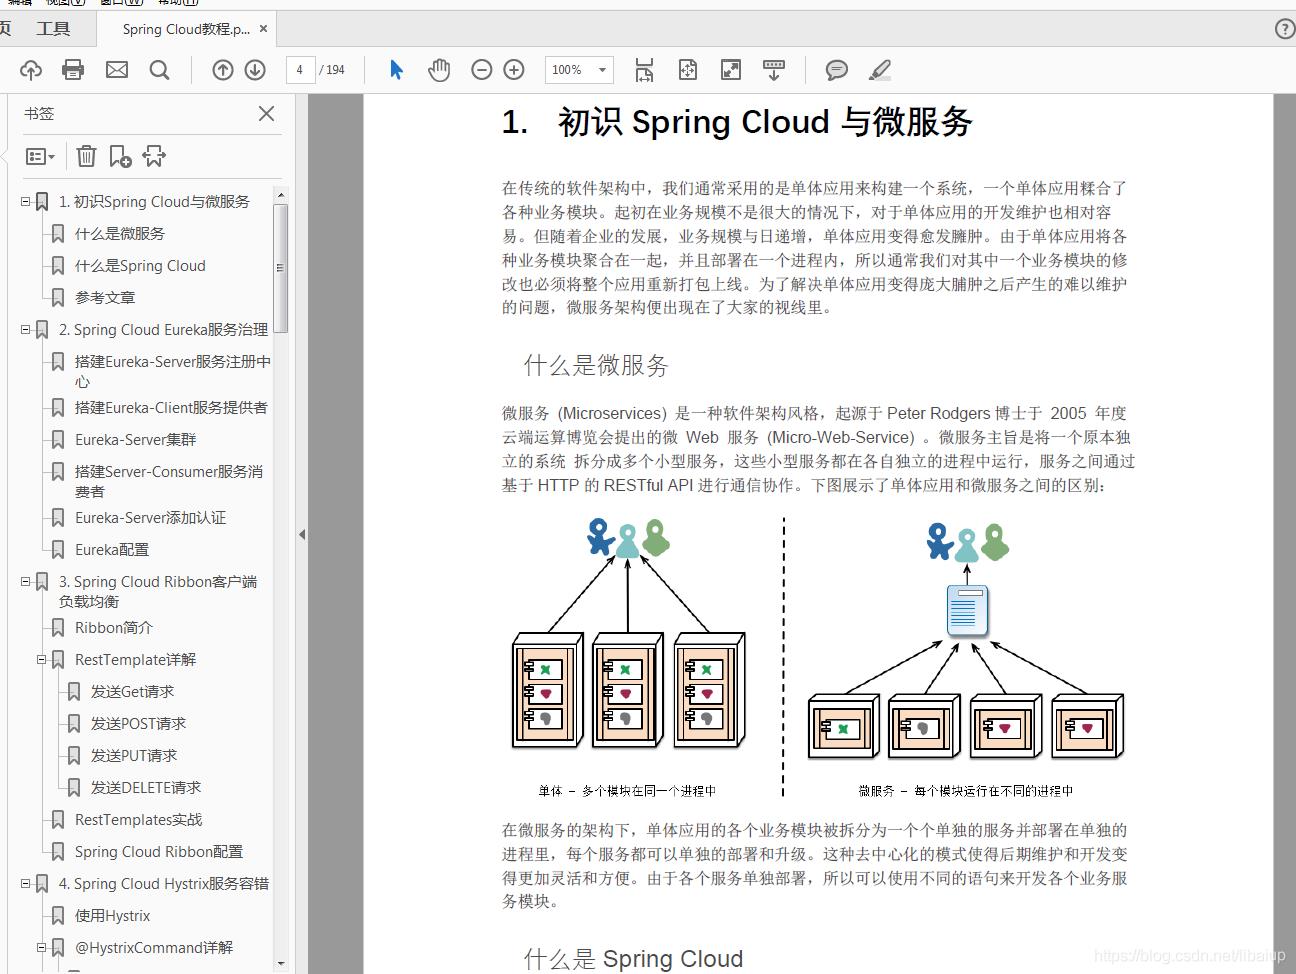Click bookmarks scrollbar up arrow
Viewport: 1296px width, 974px height.
[280, 195]
